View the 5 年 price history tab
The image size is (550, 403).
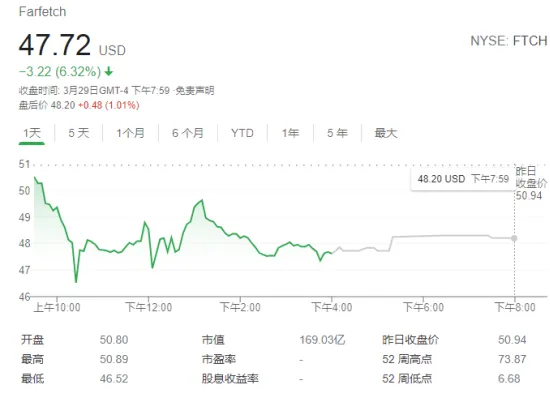[x=337, y=133]
